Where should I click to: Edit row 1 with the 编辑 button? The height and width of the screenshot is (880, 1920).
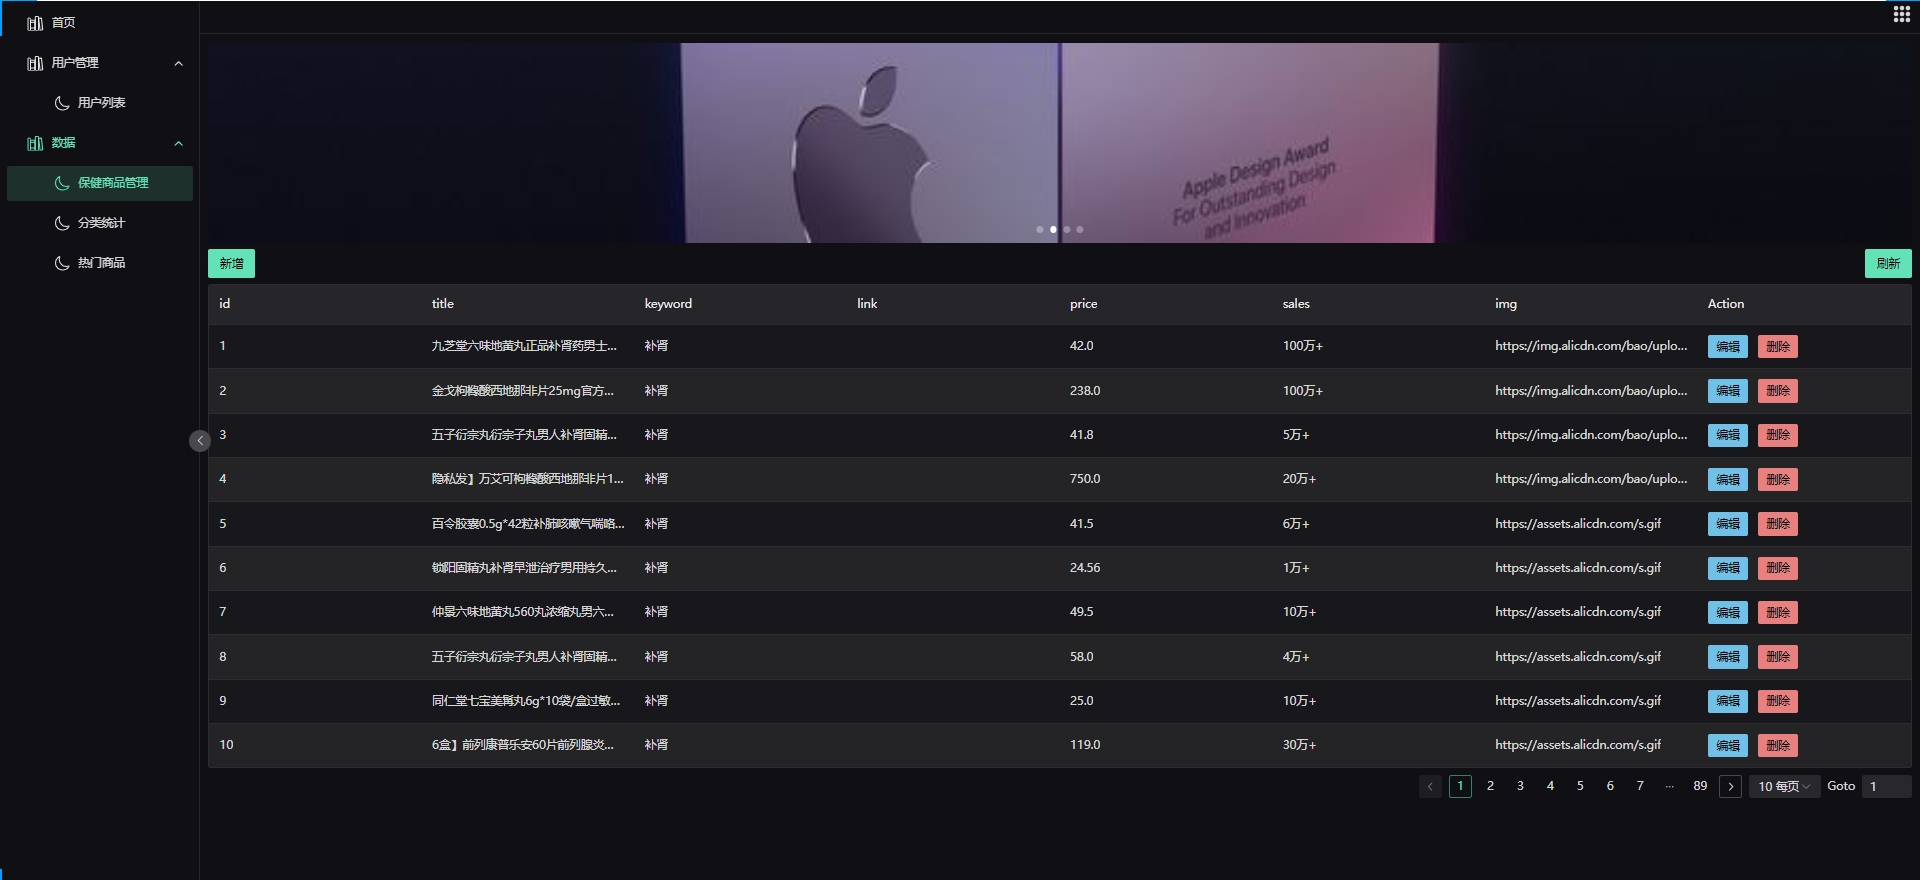point(1727,346)
